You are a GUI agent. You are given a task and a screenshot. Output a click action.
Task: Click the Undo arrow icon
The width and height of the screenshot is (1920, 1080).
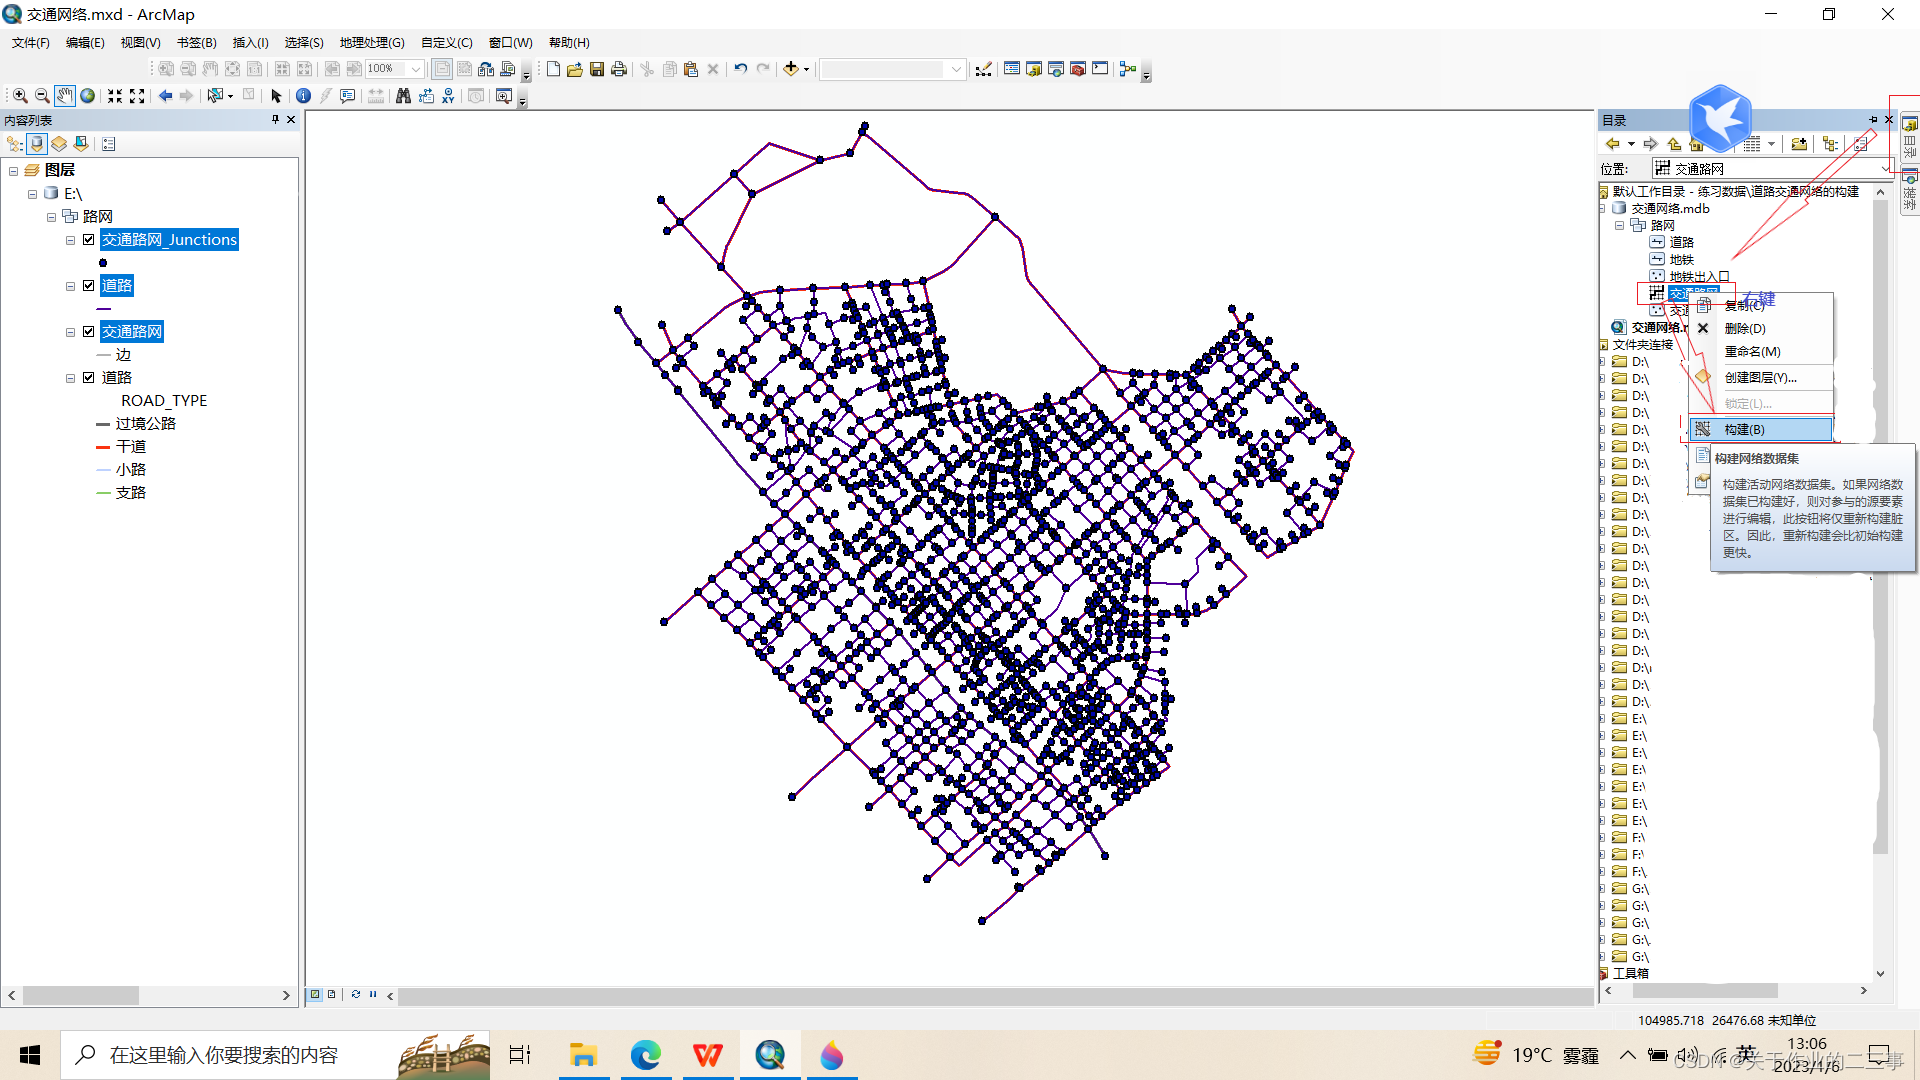(x=740, y=69)
